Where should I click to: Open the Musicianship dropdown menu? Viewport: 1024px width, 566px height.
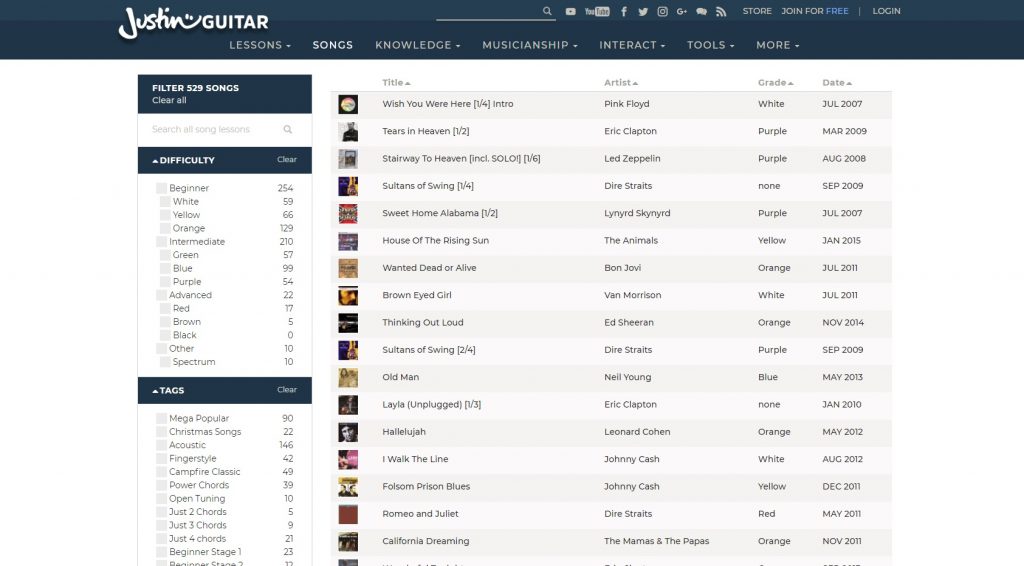tap(530, 45)
